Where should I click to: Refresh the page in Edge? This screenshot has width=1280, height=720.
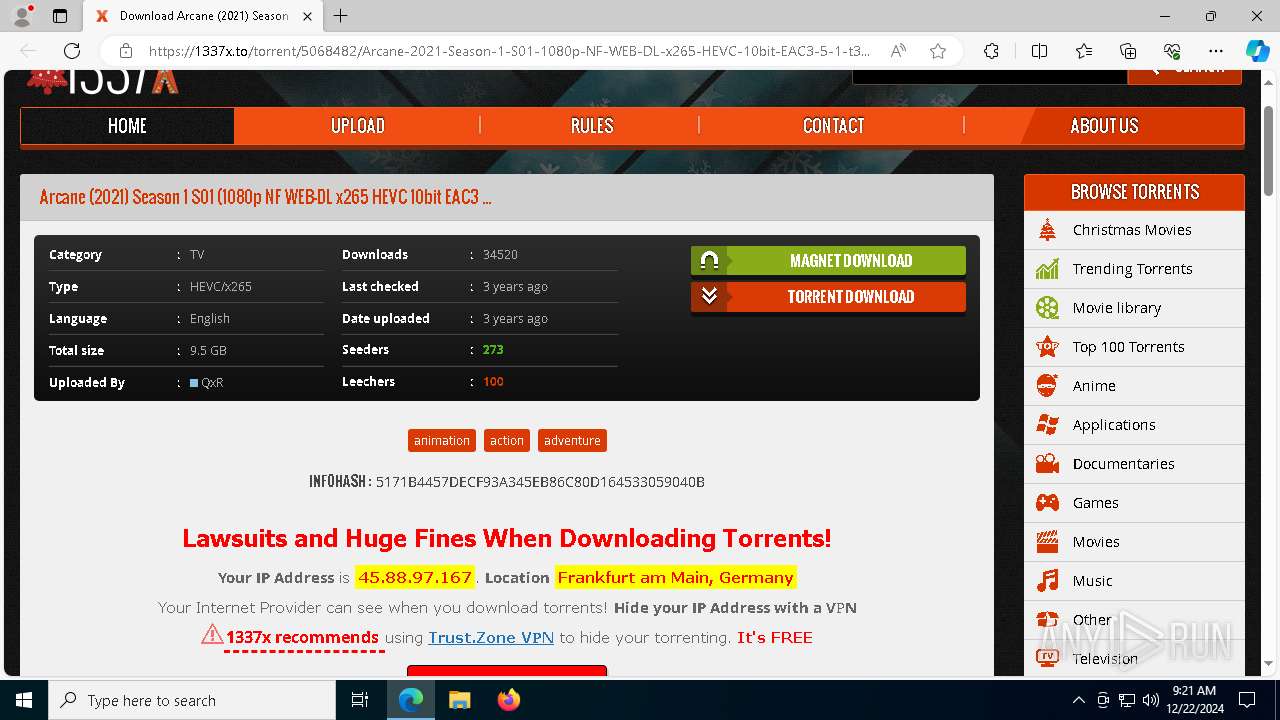tap(72, 51)
